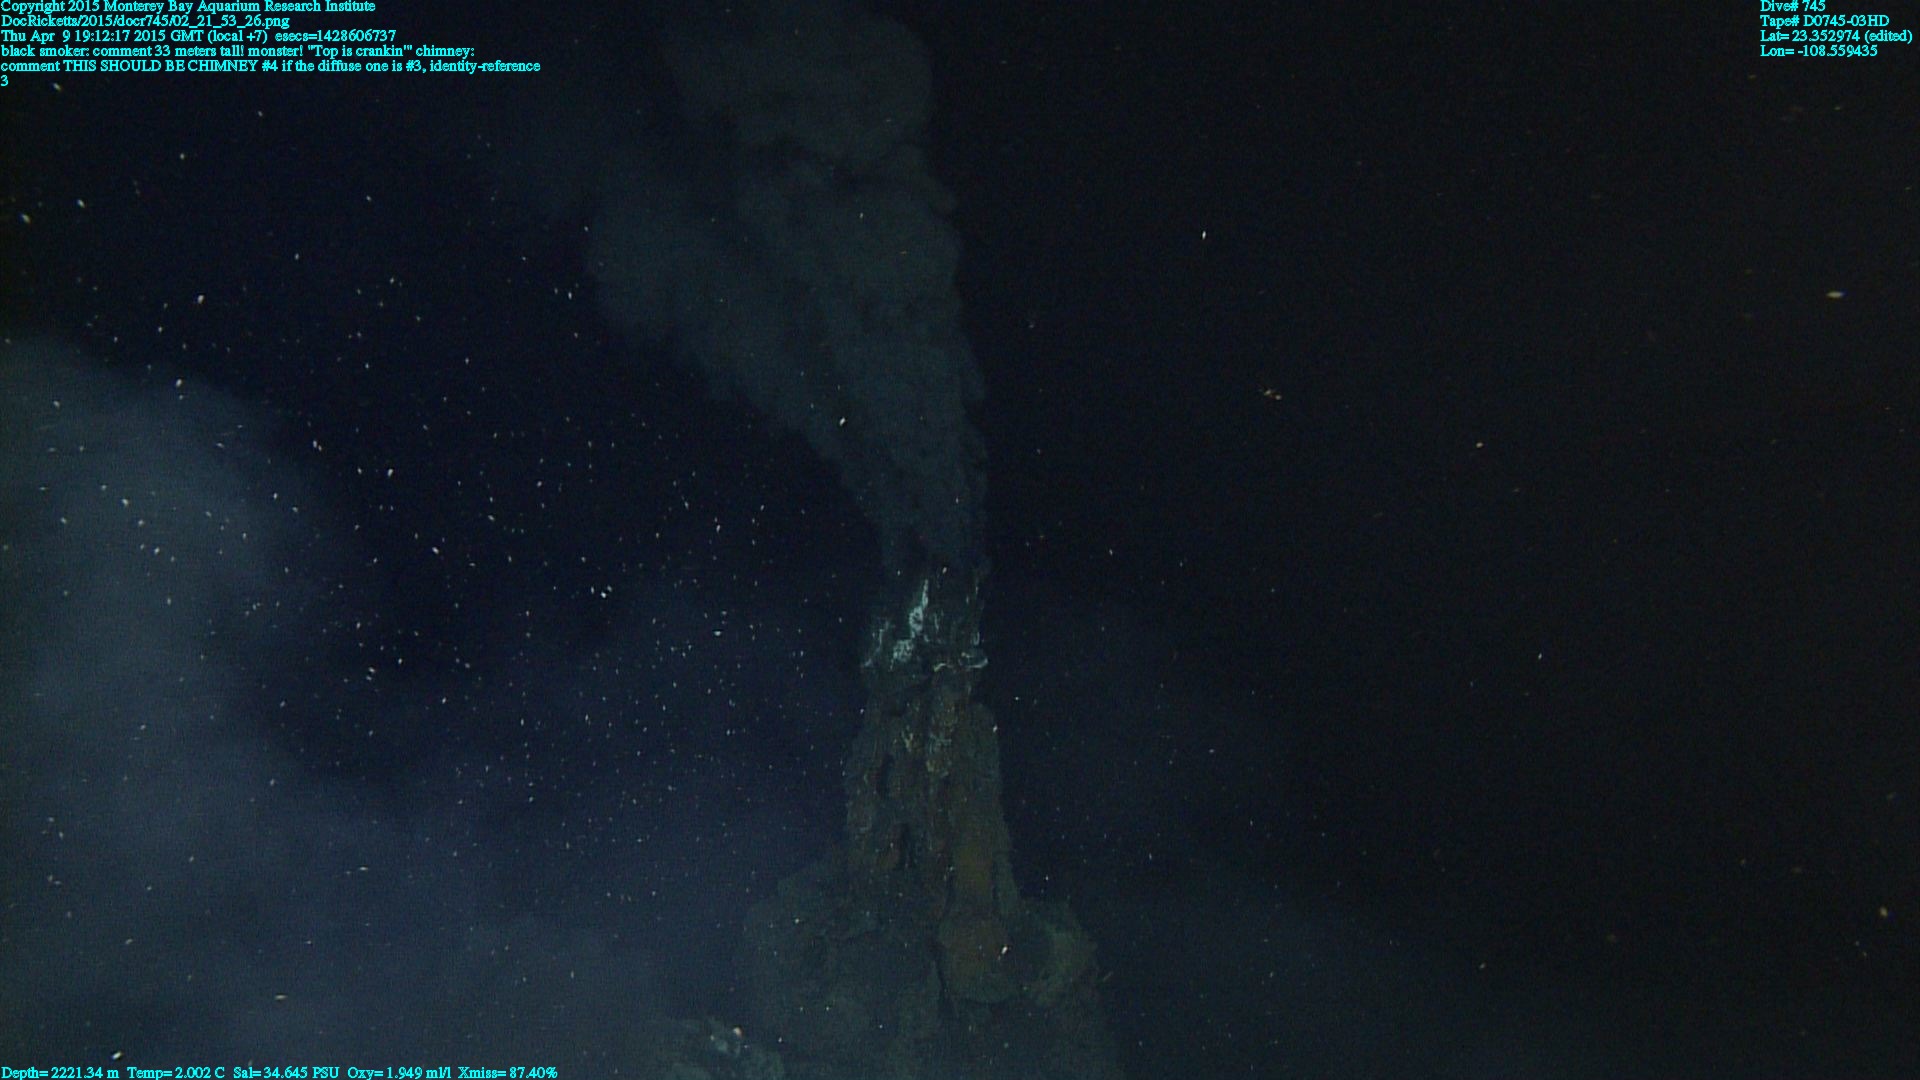Click the Dive# 745 label
Screen dimensions: 1920x1080
click(1792, 6)
